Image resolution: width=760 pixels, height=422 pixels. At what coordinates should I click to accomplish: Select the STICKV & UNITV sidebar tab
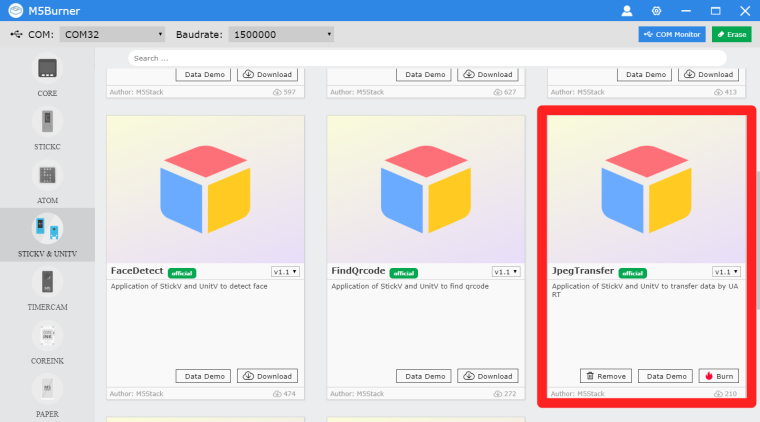click(x=48, y=235)
